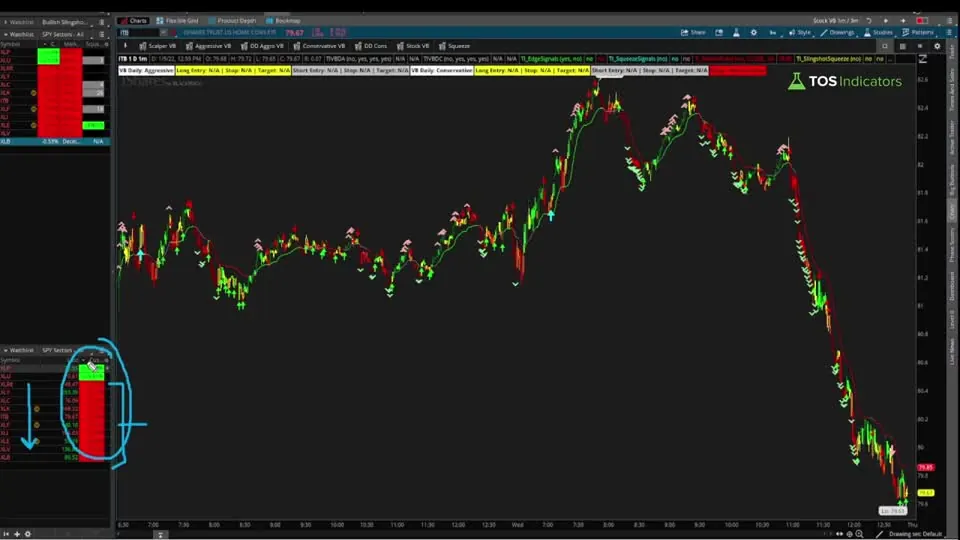The width and height of the screenshot is (960, 540).
Task: Open the chart toolbar actions menu icon
Action: click(x=948, y=32)
